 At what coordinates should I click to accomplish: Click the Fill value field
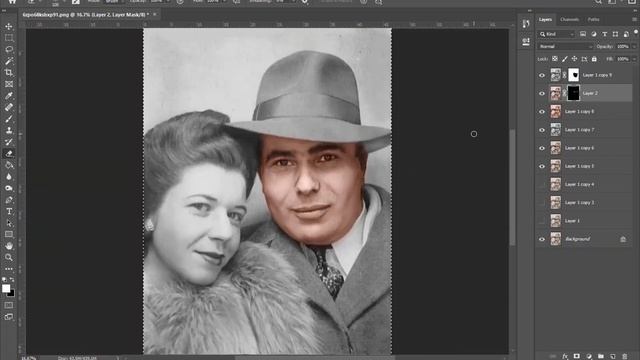pos(623,59)
